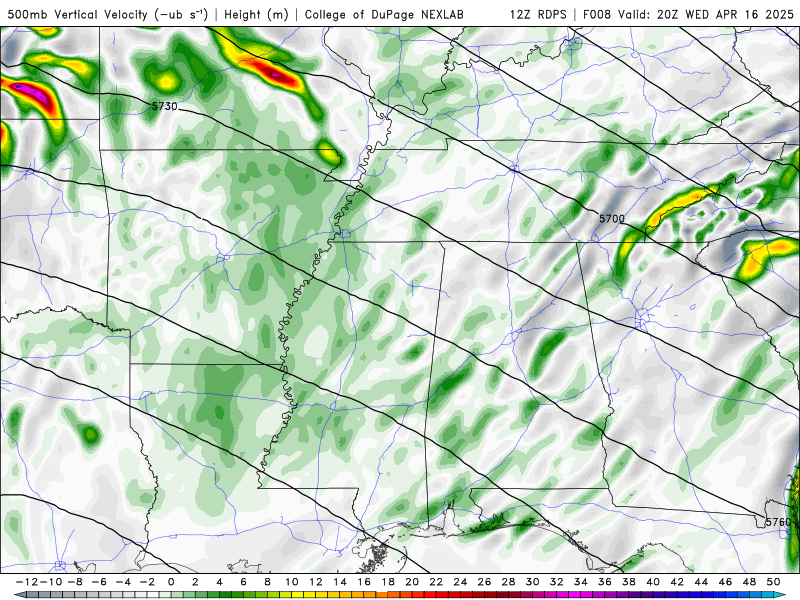Click 'College of DuPage NEXLAB' header text

(x=384, y=14)
